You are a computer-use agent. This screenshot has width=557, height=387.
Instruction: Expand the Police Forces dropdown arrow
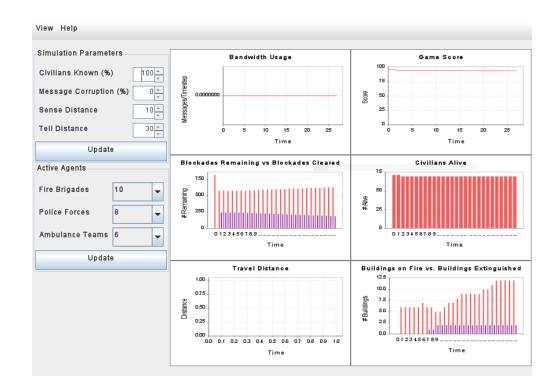pos(158,214)
